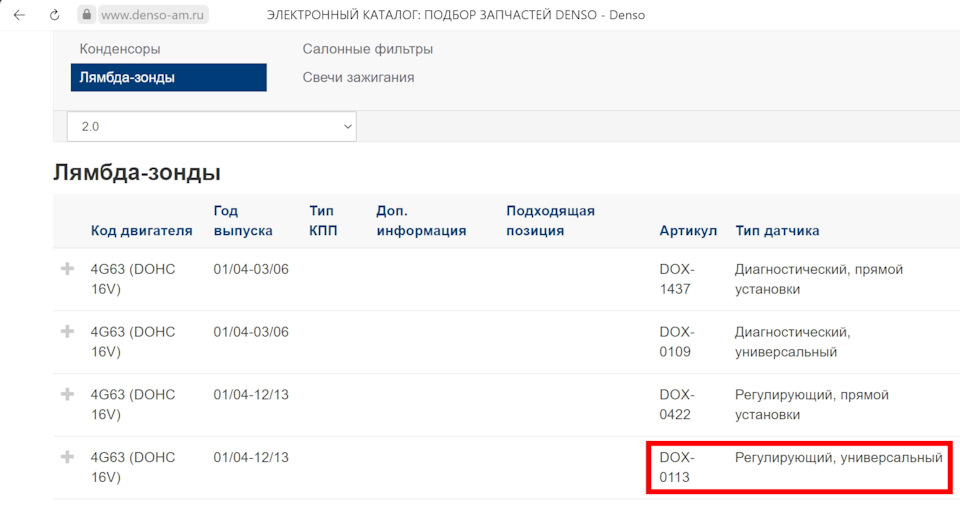Sort by the Код двигателя column header
The image size is (960, 511).
coord(141,231)
